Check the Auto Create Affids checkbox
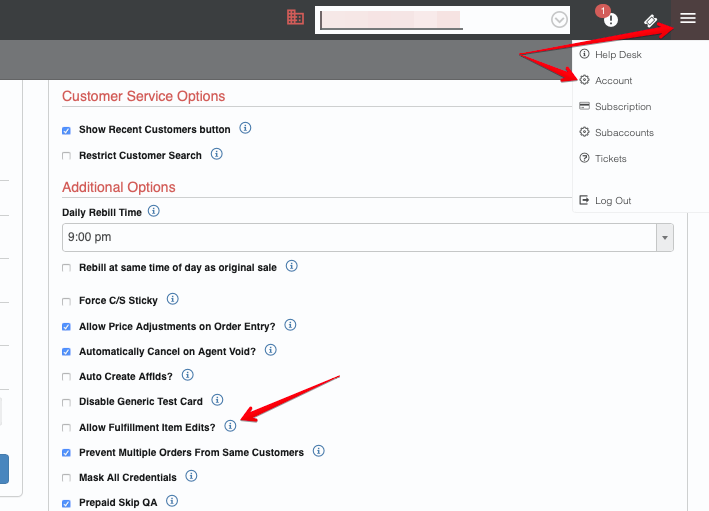709x511 pixels. tap(67, 377)
